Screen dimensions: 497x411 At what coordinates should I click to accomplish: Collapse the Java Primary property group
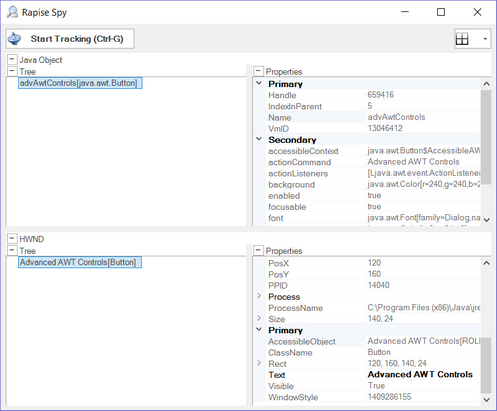click(259, 83)
